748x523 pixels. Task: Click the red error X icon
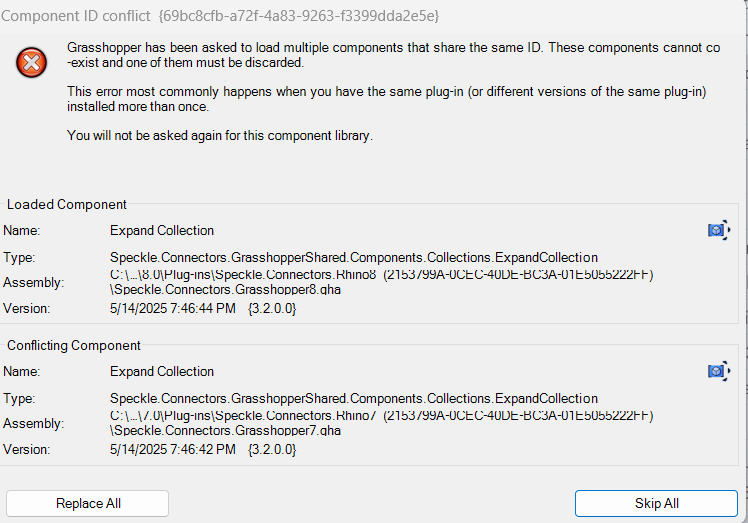(31, 63)
